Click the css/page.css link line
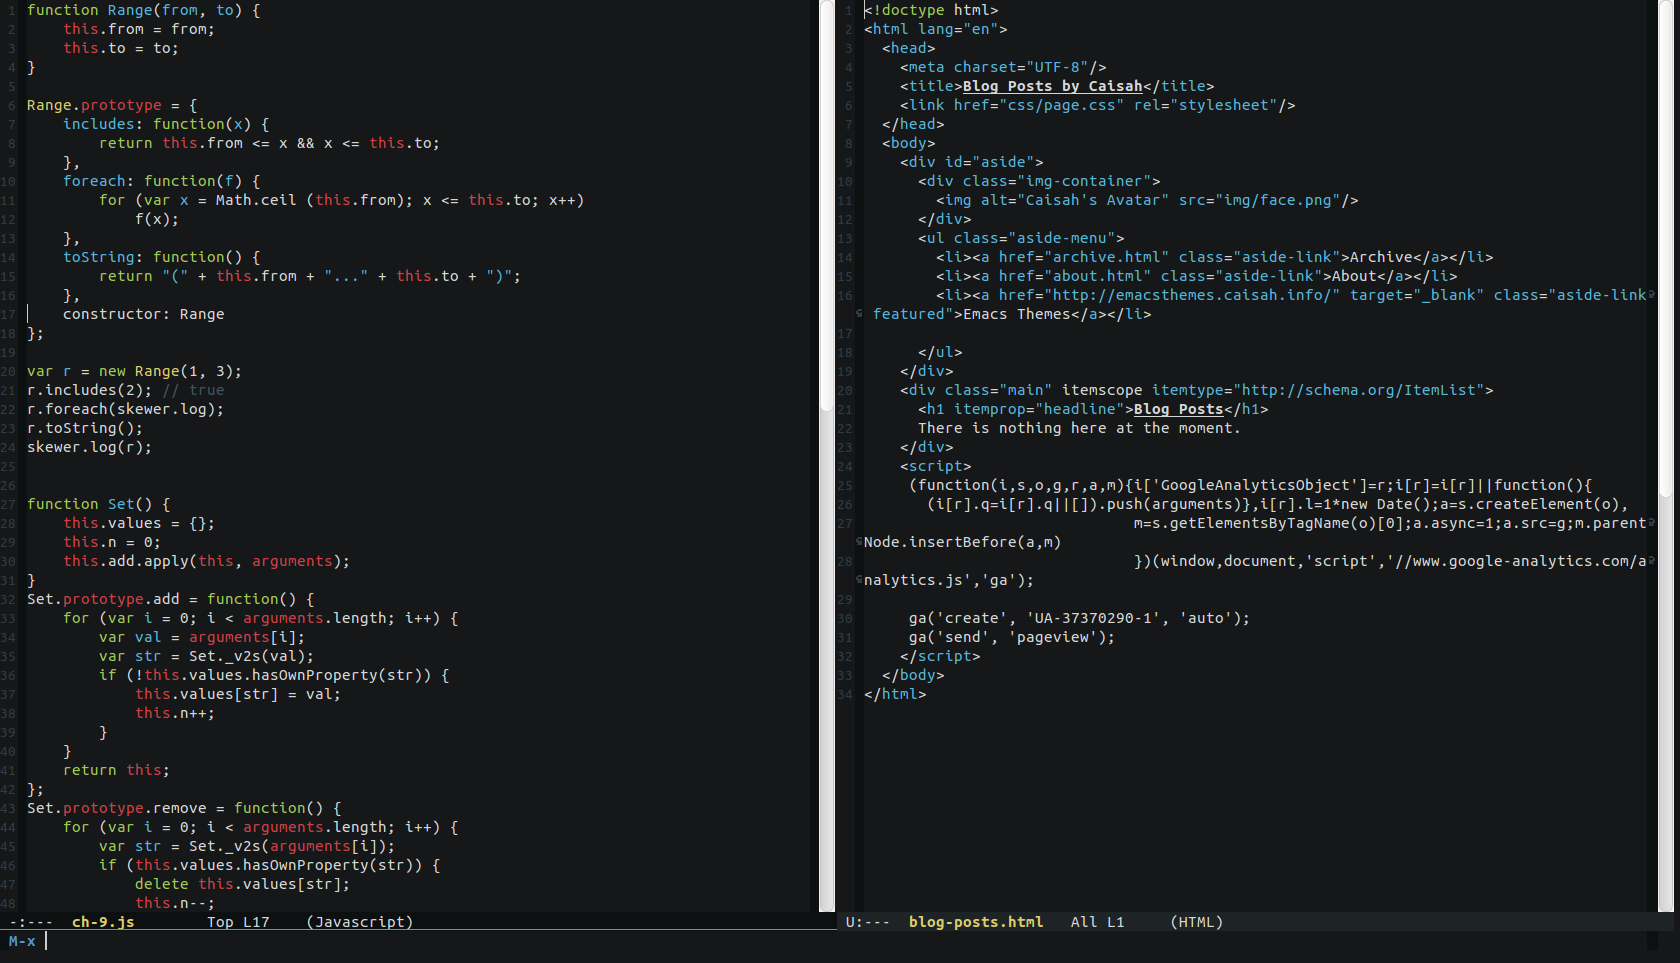 click(1097, 105)
